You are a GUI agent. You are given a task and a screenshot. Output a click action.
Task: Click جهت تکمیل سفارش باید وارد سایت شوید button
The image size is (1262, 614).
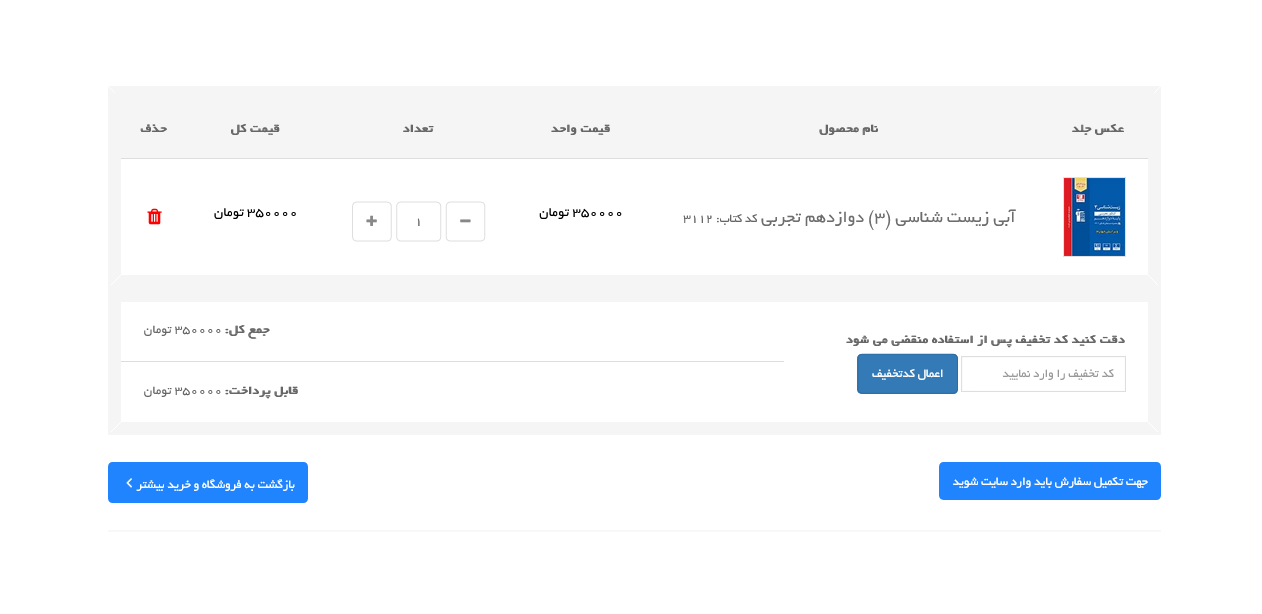[1049, 481]
